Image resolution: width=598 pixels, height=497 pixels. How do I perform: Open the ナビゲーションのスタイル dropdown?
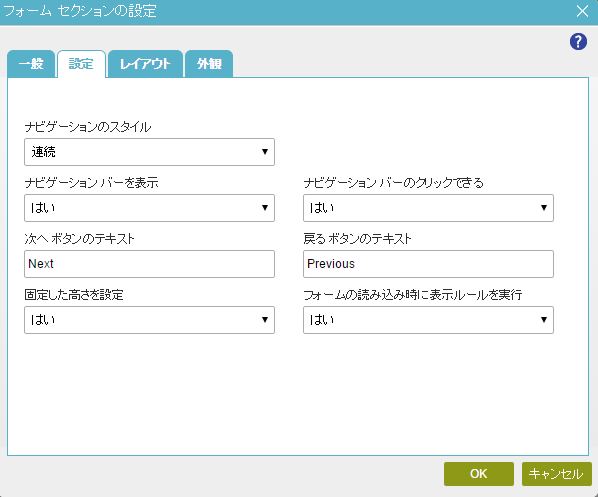click(150, 152)
